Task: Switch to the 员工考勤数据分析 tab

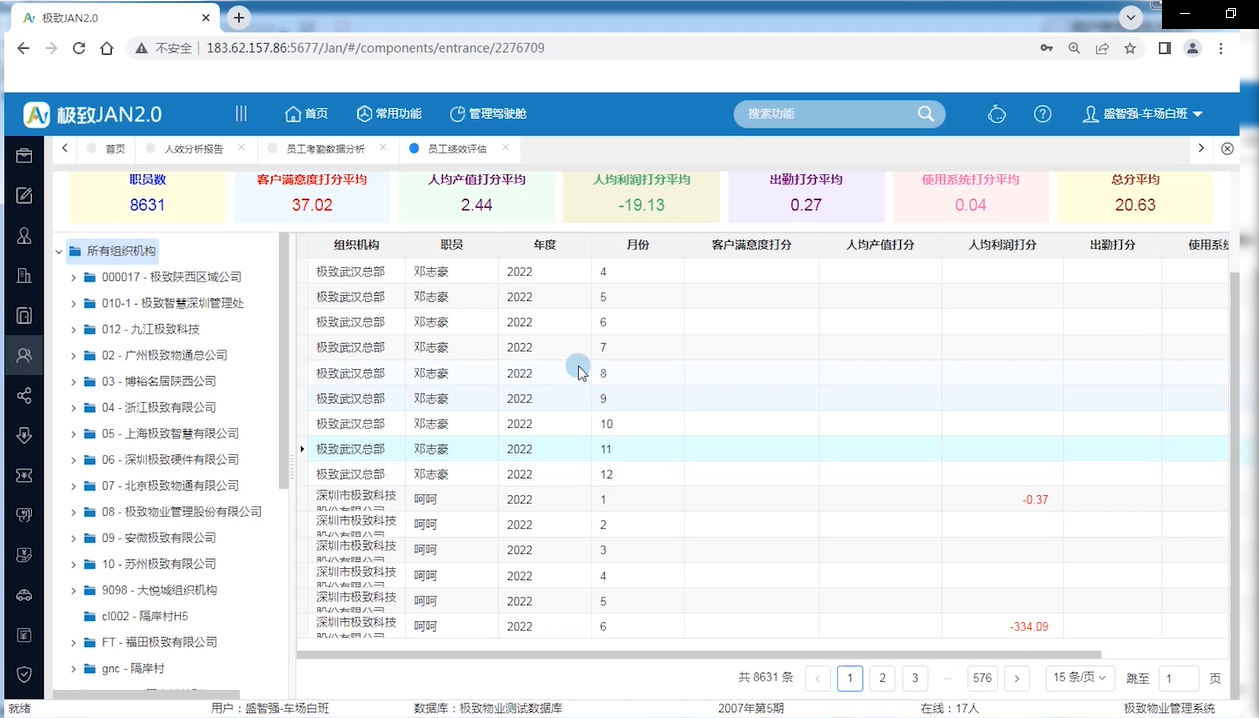Action: click(325, 149)
